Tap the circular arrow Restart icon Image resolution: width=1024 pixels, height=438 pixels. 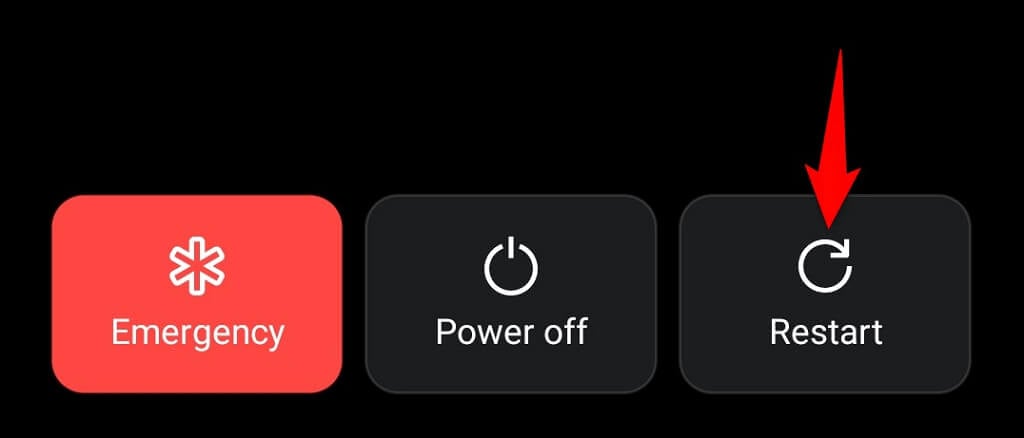[825, 265]
